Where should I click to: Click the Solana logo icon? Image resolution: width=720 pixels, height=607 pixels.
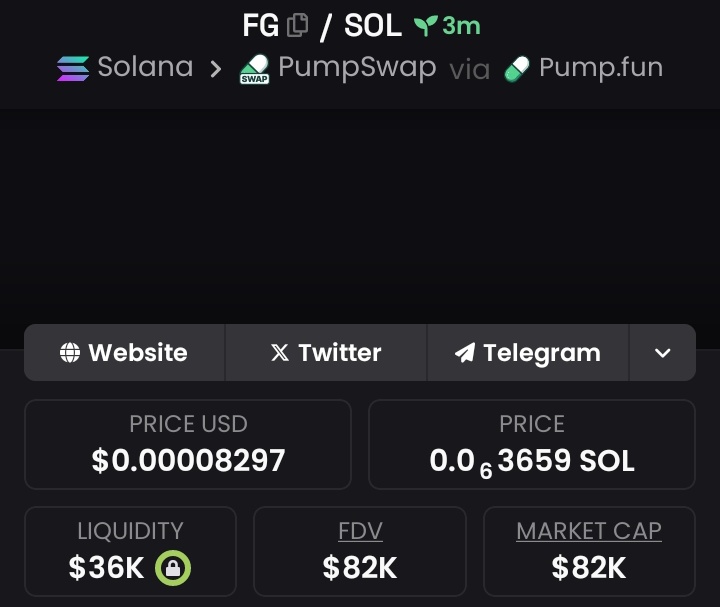tap(73, 68)
